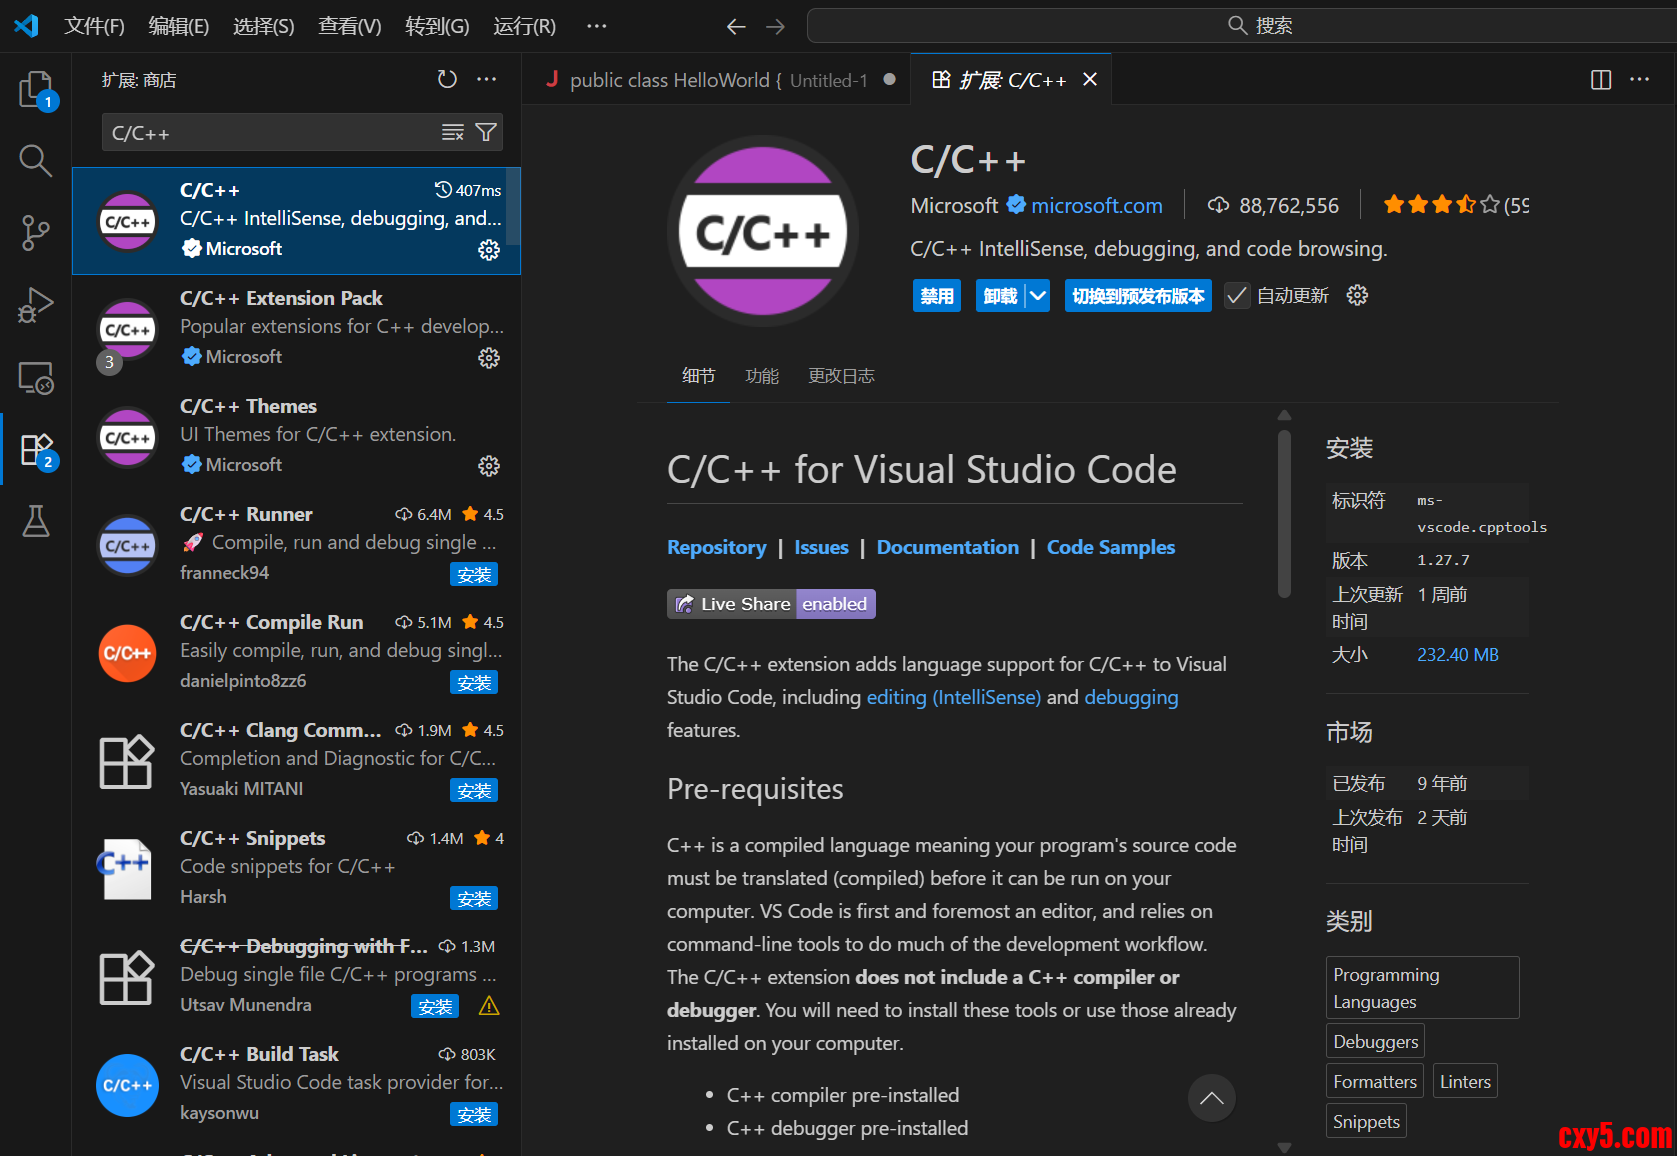Screen dimensions: 1677x1156
Task: Clear extension search results
Action: click(x=453, y=133)
